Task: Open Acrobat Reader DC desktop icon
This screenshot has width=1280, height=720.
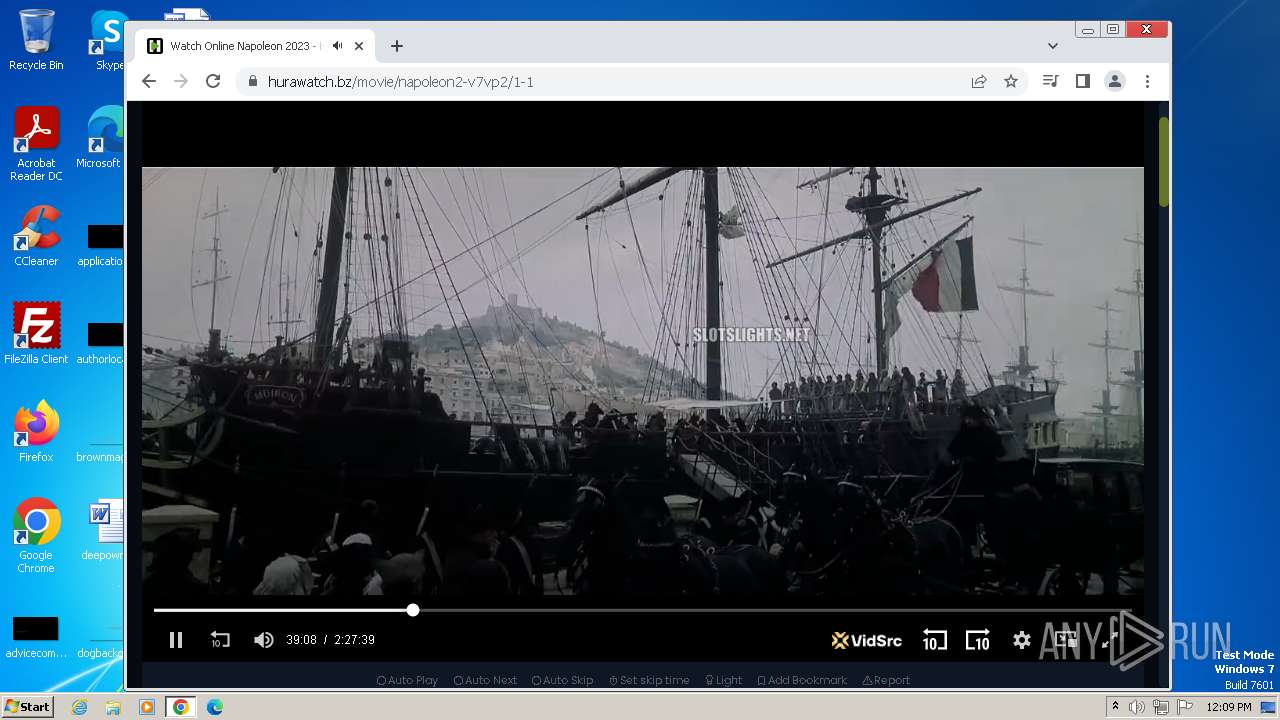Action: pyautogui.click(x=36, y=144)
